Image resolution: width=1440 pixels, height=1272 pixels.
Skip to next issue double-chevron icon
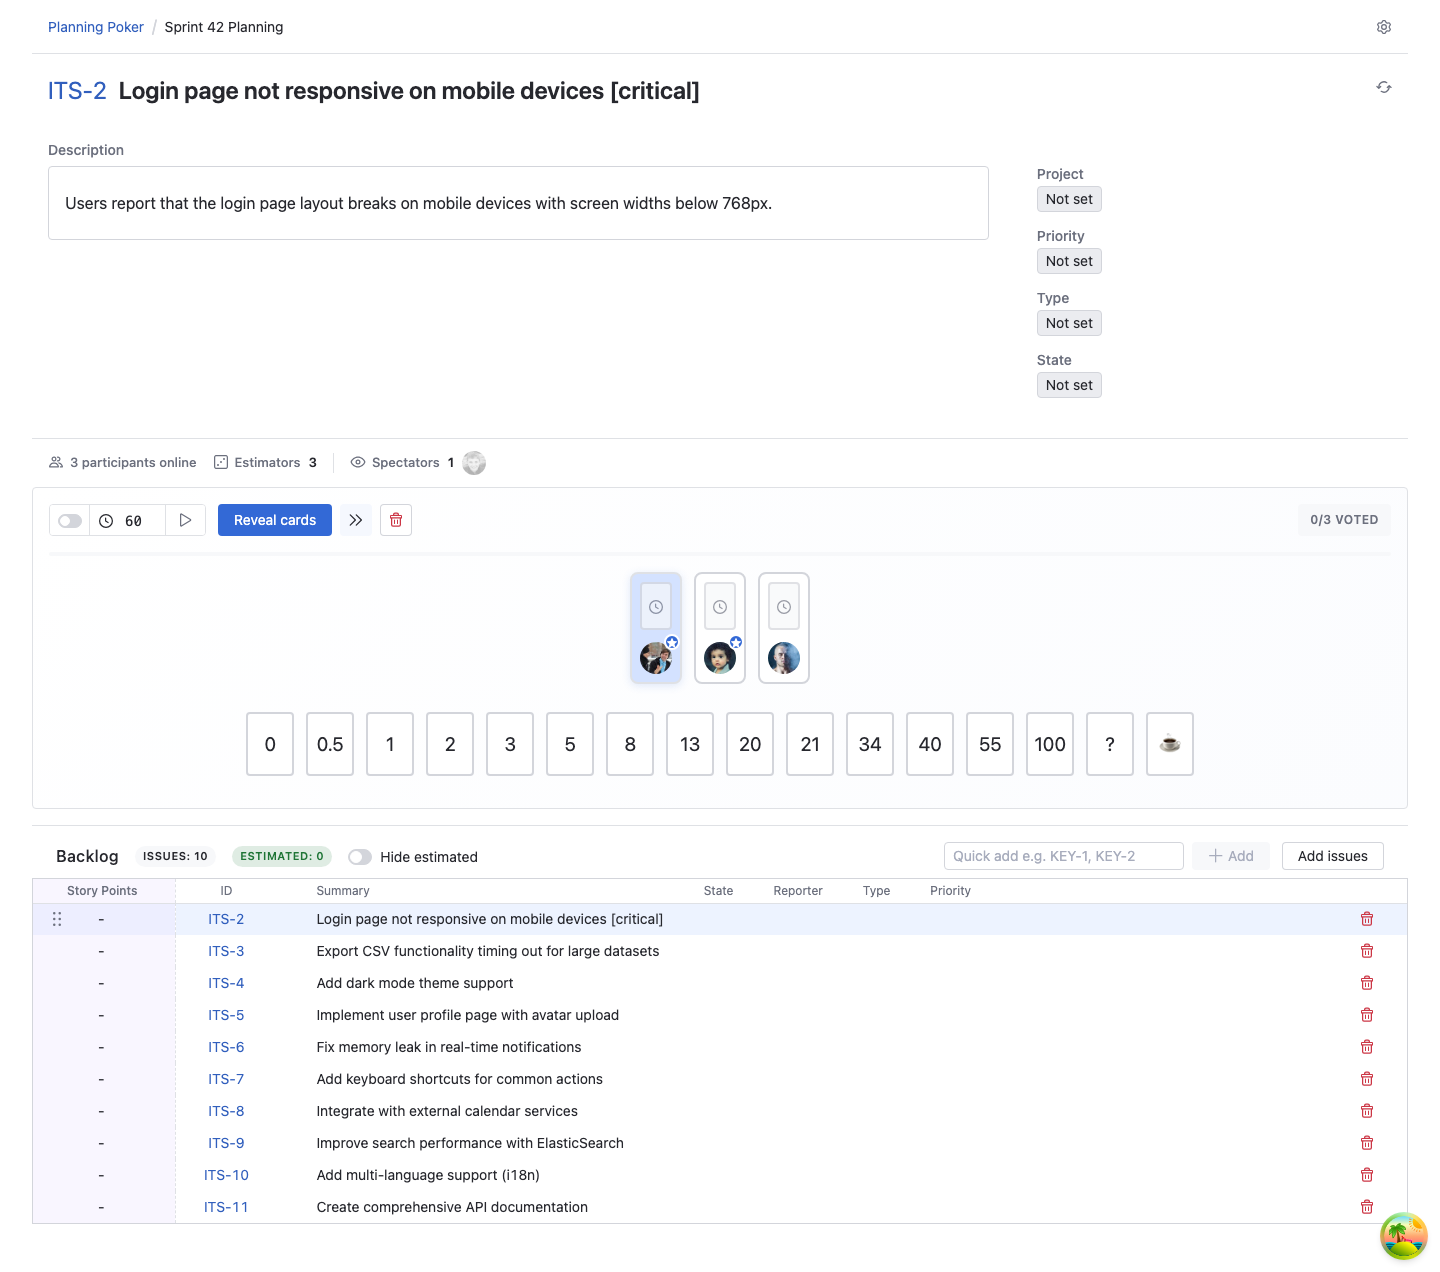(x=356, y=520)
